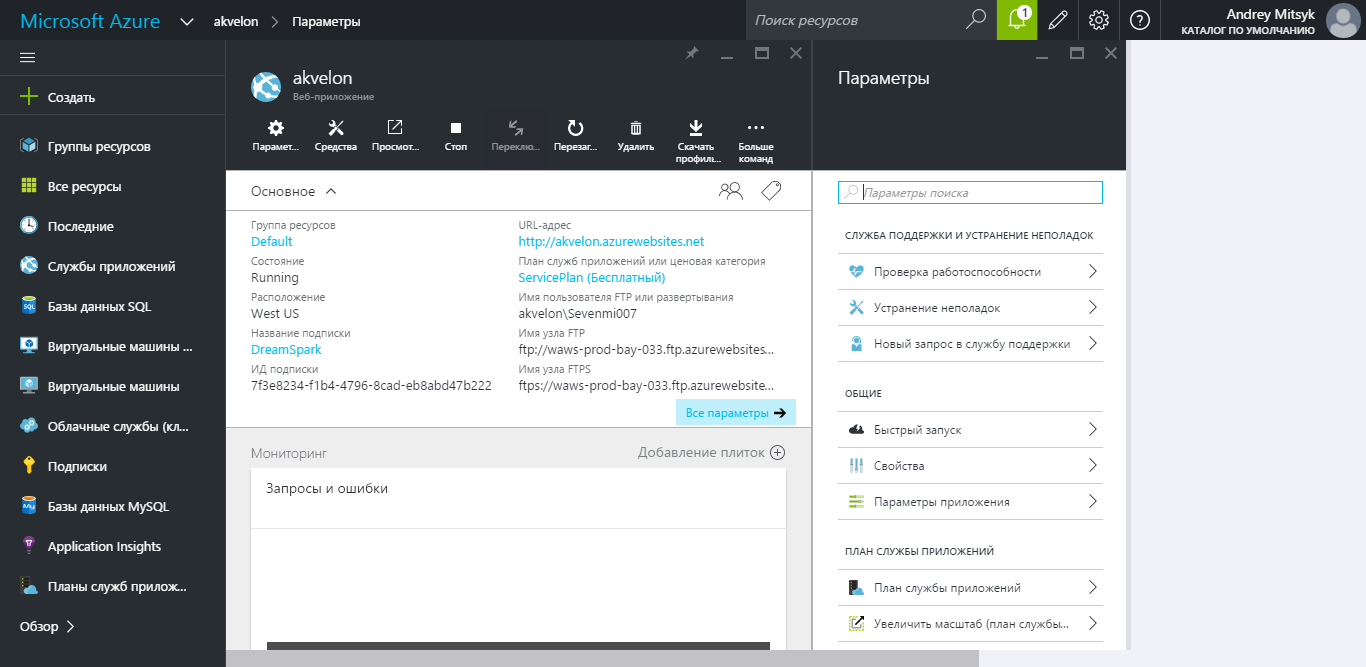The width and height of the screenshot is (1366, 667).
Task: Click the notifications bell icon
Action: (x=1018, y=20)
